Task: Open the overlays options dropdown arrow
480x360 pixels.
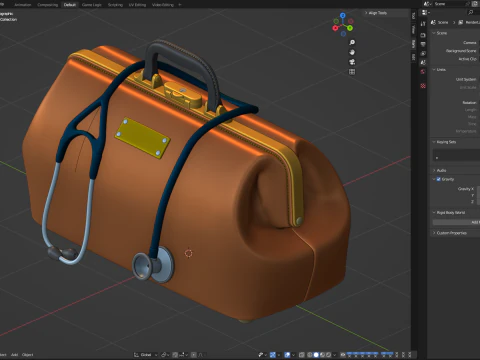Action: (294, 355)
